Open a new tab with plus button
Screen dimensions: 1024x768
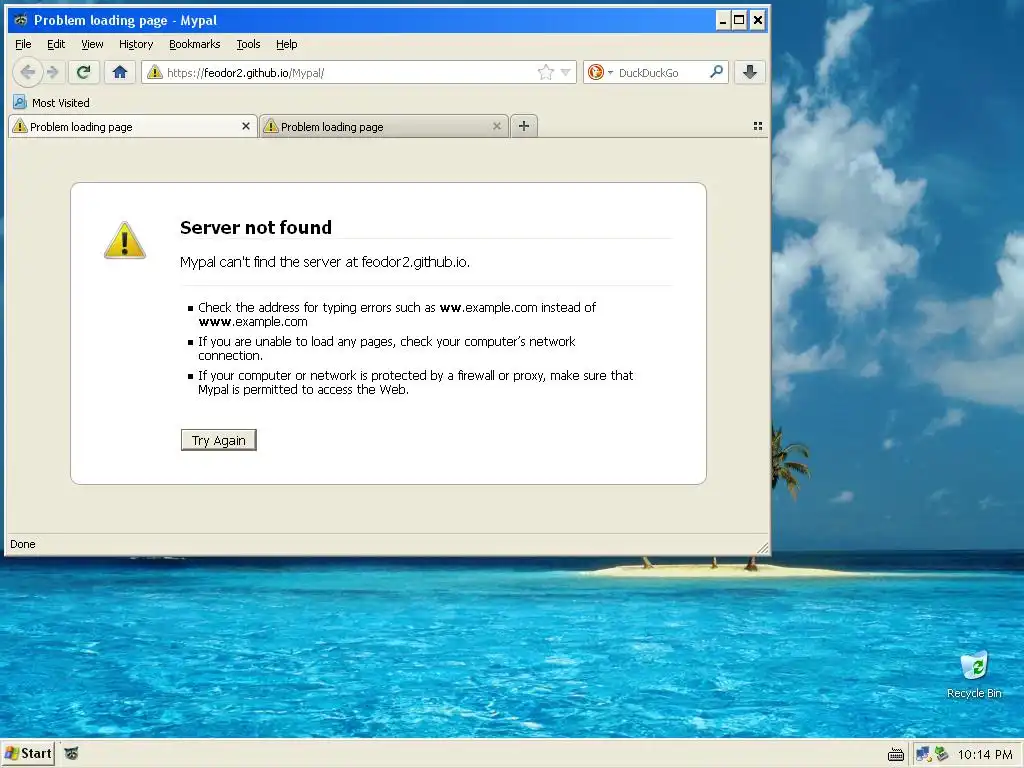524,126
